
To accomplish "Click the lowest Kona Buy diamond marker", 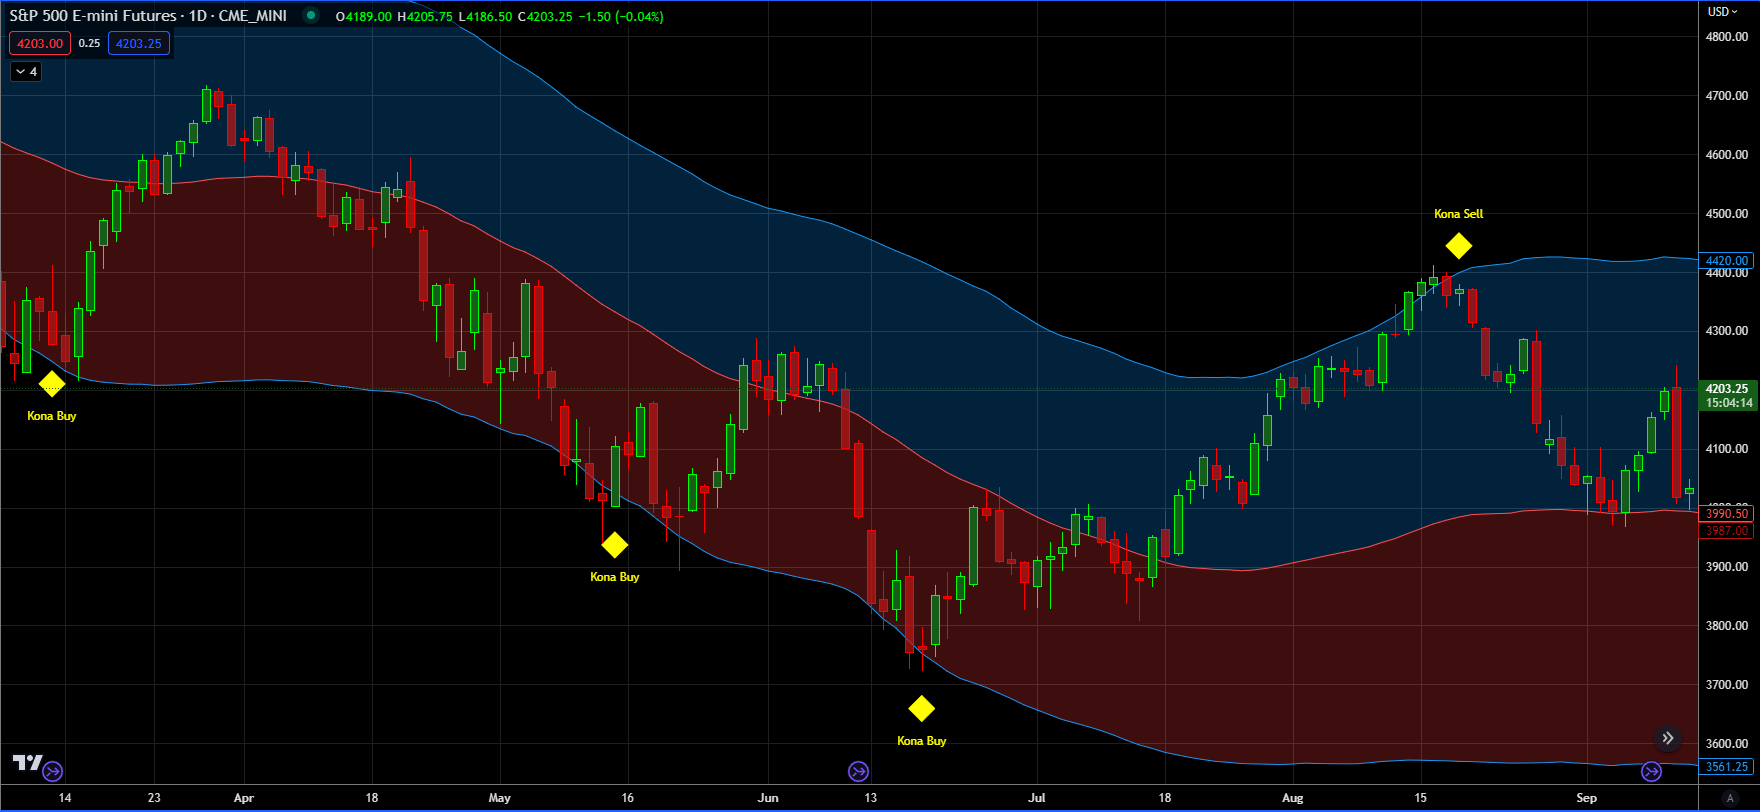I will (921, 709).
